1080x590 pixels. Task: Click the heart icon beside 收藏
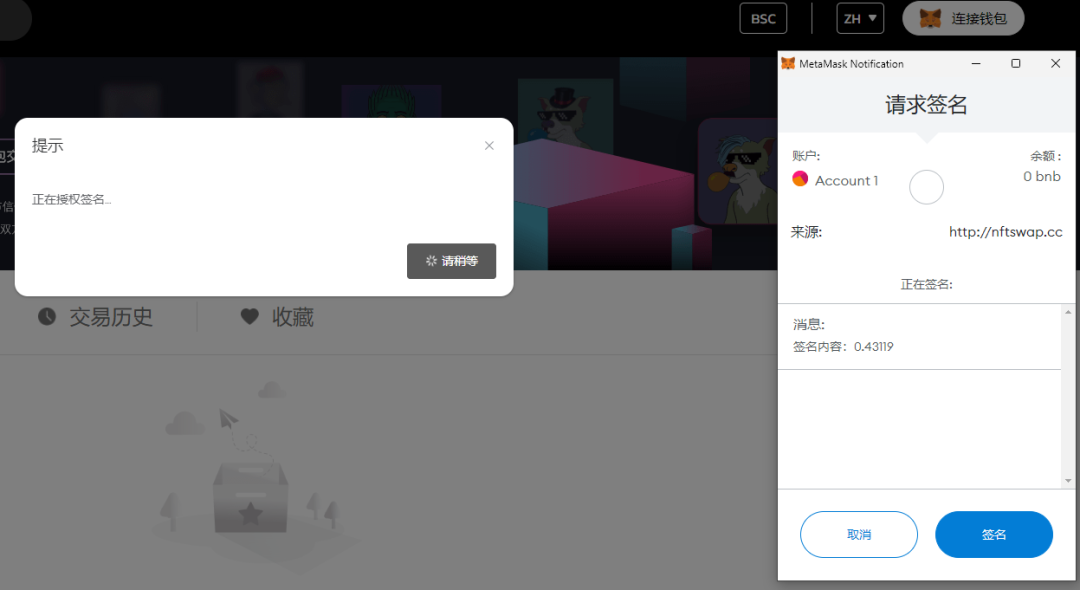[x=250, y=317]
